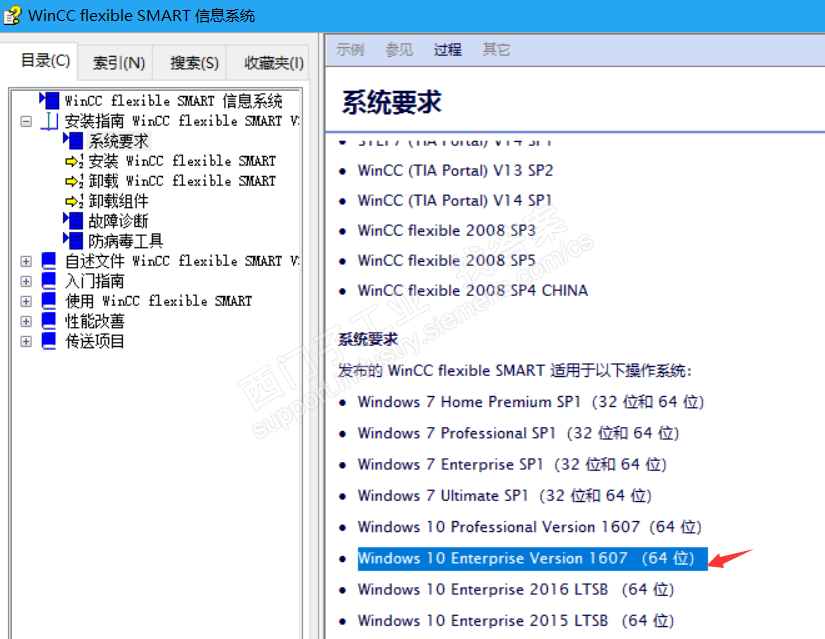
Task: Click the text WinCC flexible 2008 SP3
Action: point(447,231)
